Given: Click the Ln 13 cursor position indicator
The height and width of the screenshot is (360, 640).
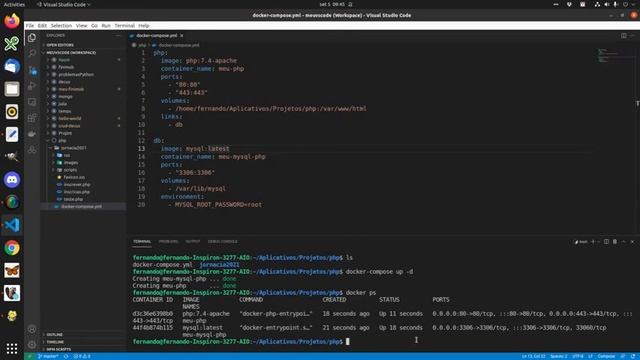Looking at the screenshot, I should [533, 356].
